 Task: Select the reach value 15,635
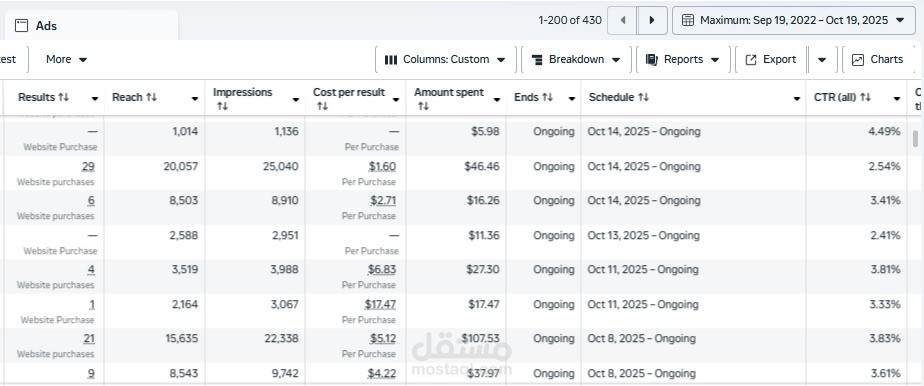pyautogui.click(x=182, y=339)
